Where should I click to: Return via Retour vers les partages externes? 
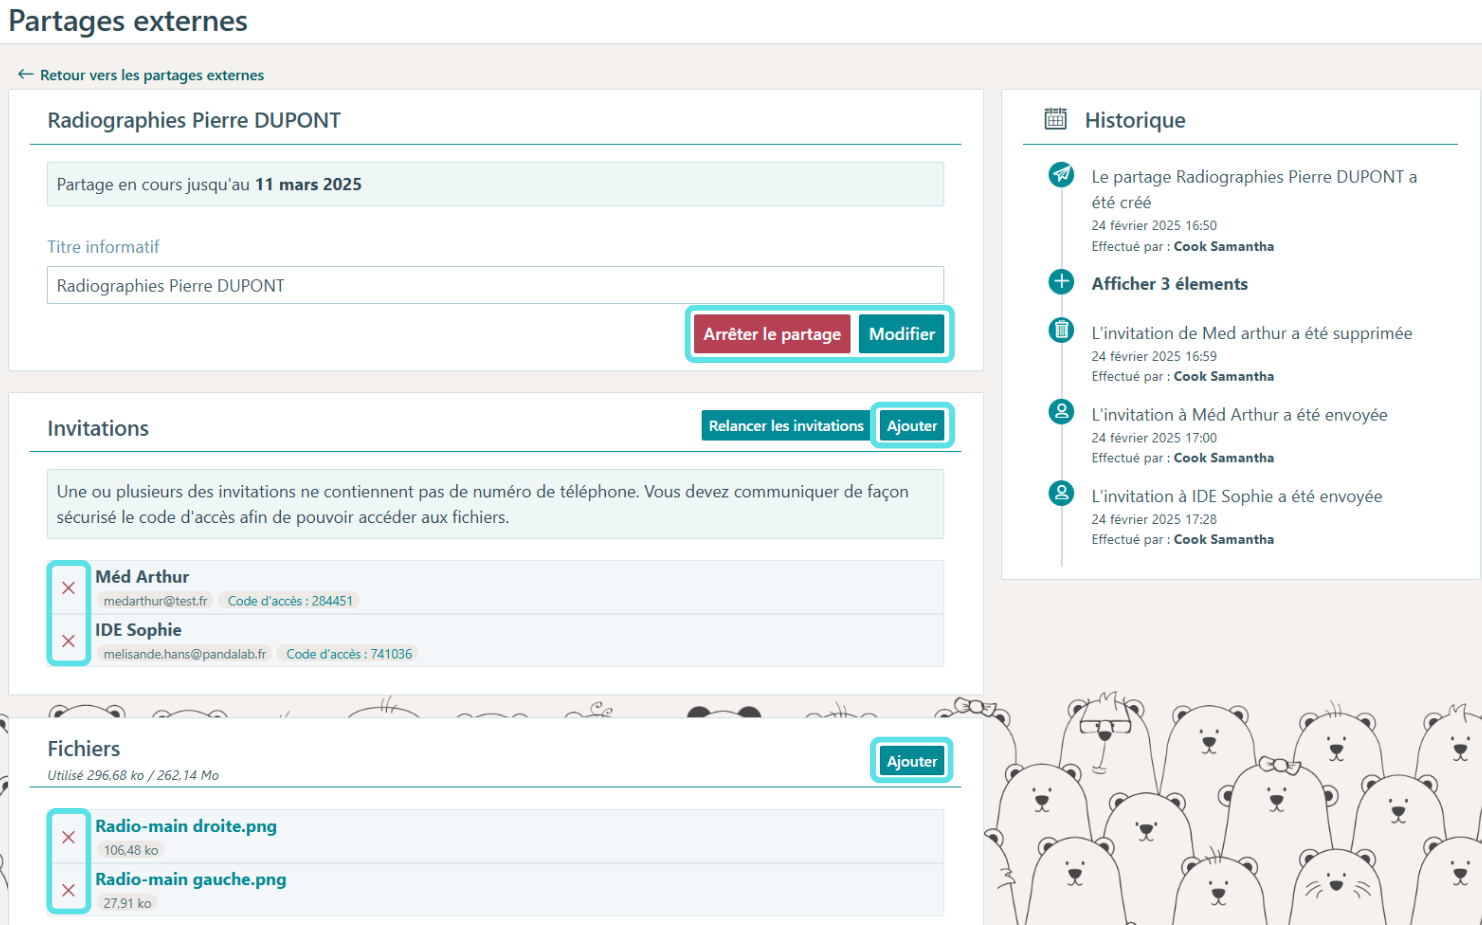click(x=152, y=75)
